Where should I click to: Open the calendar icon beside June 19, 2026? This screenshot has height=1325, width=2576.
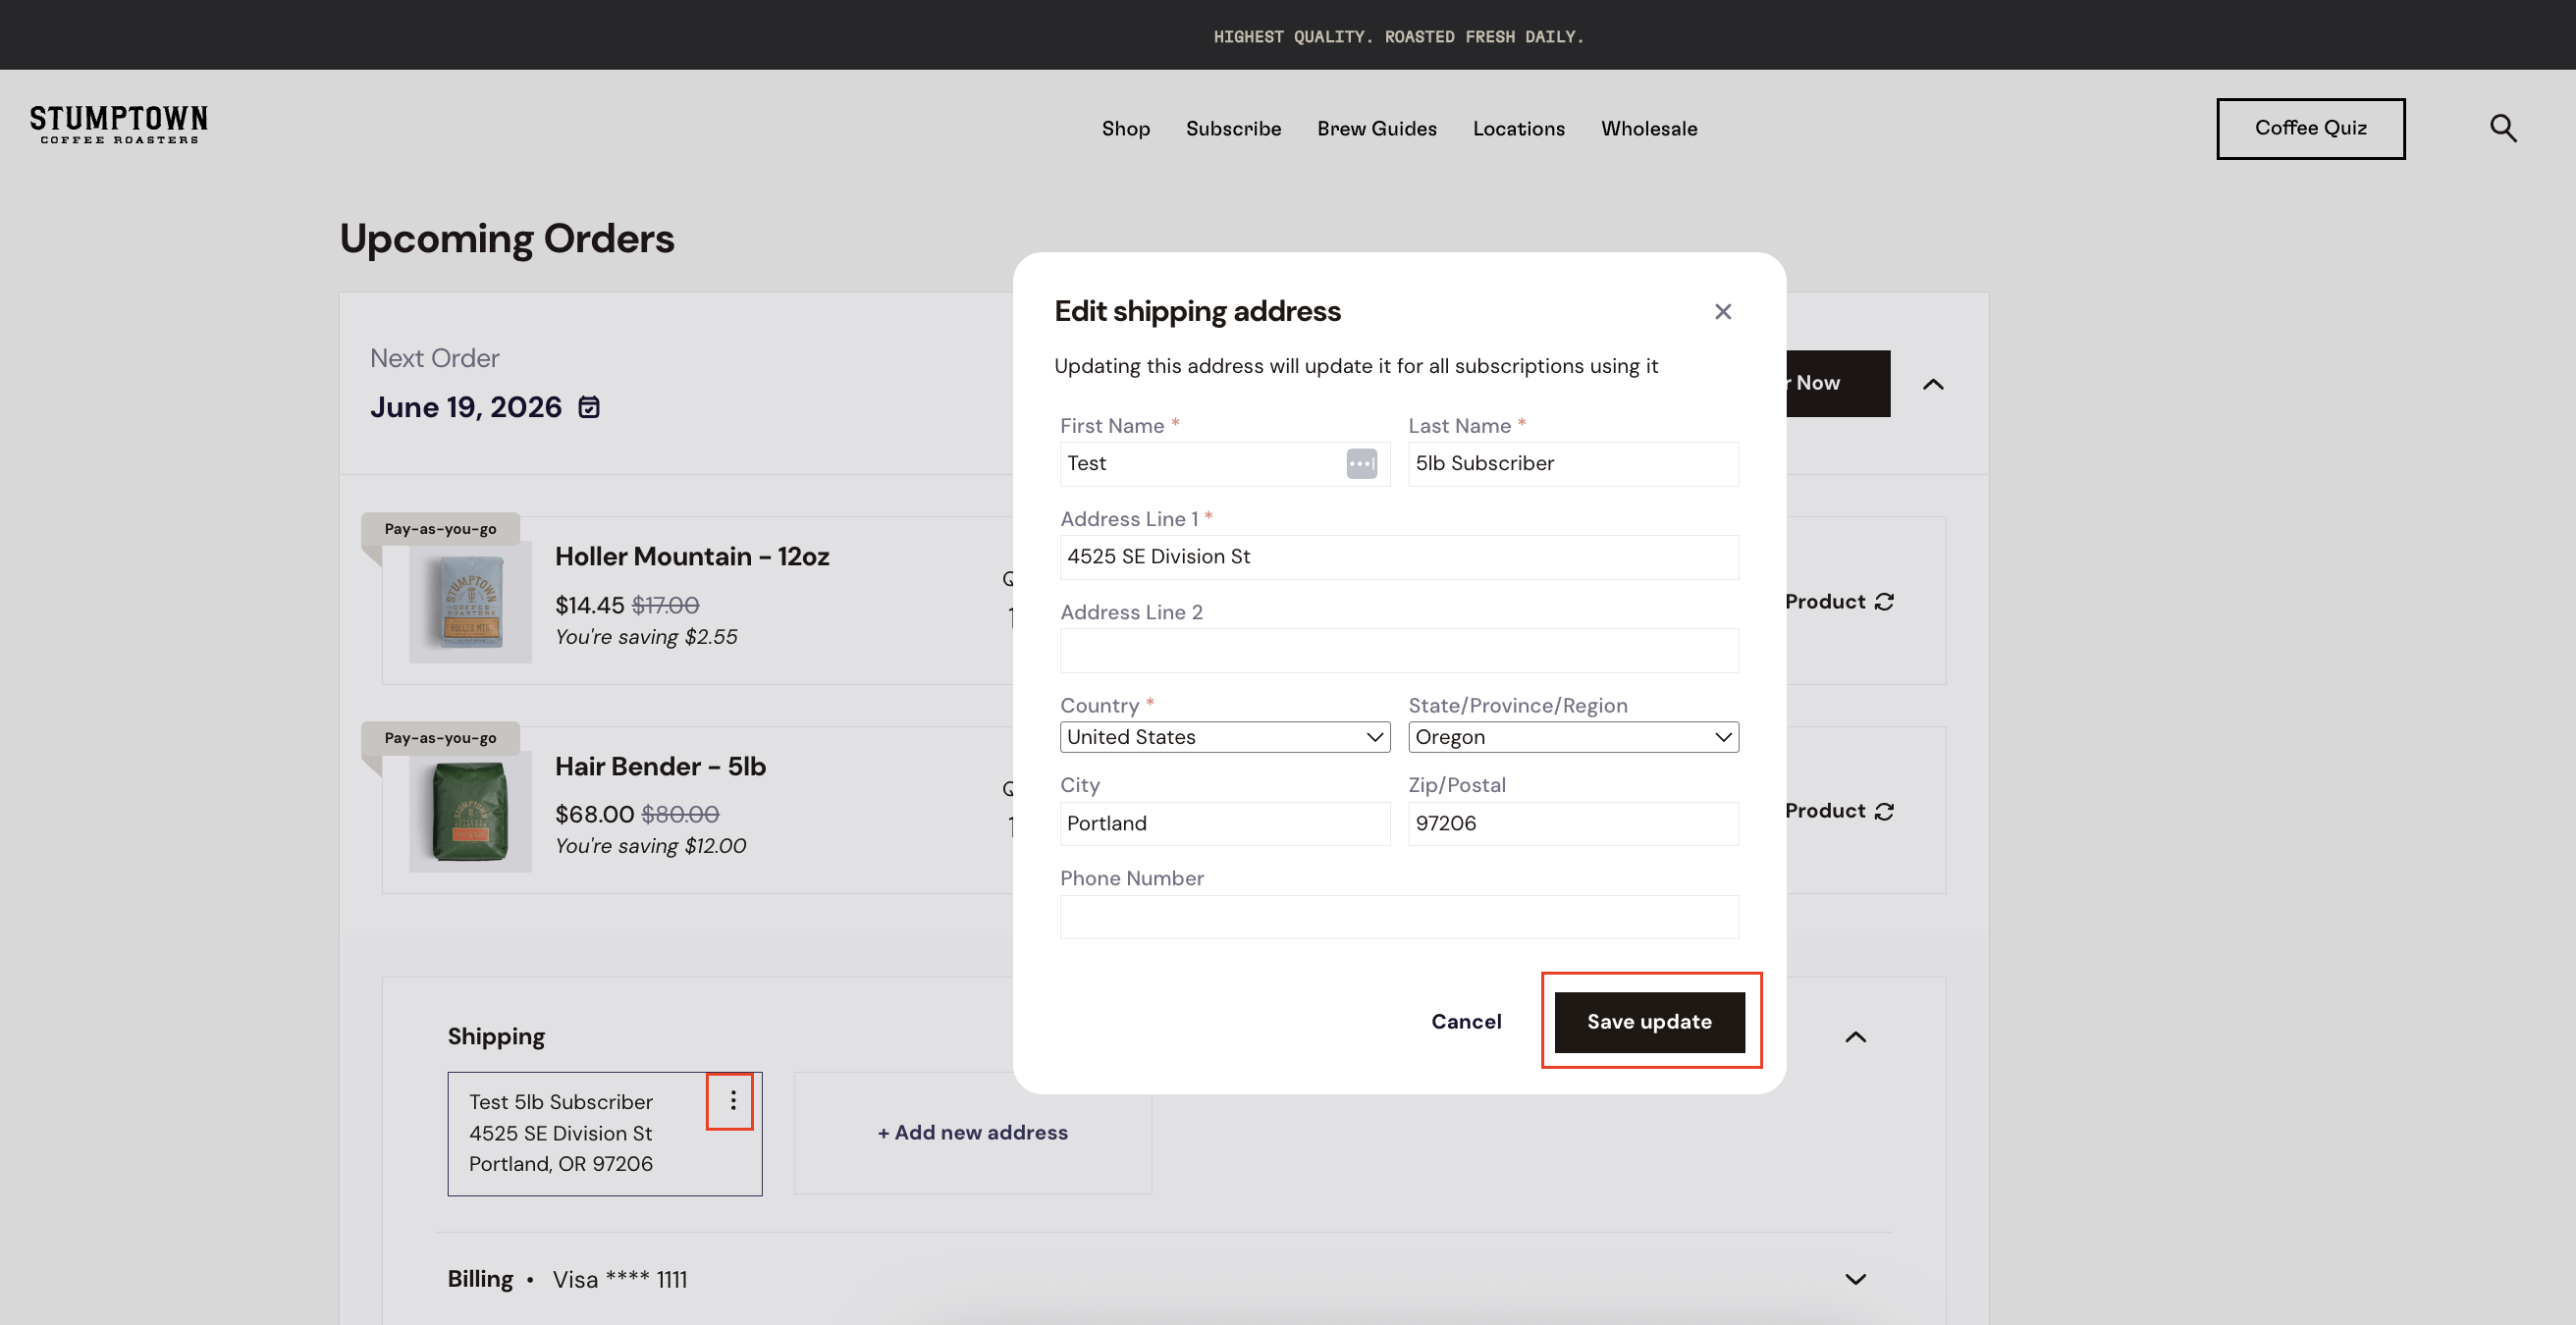tap(589, 407)
